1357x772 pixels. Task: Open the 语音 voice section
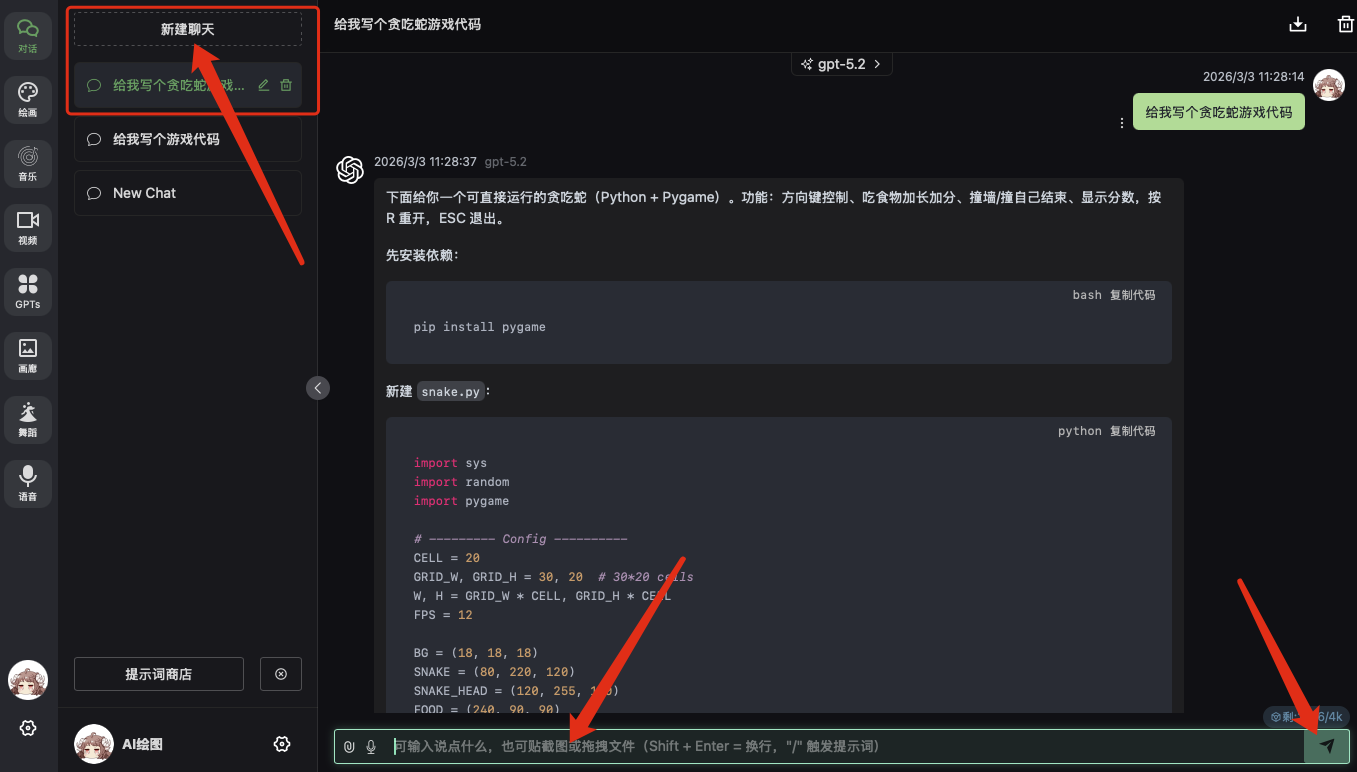[28, 484]
